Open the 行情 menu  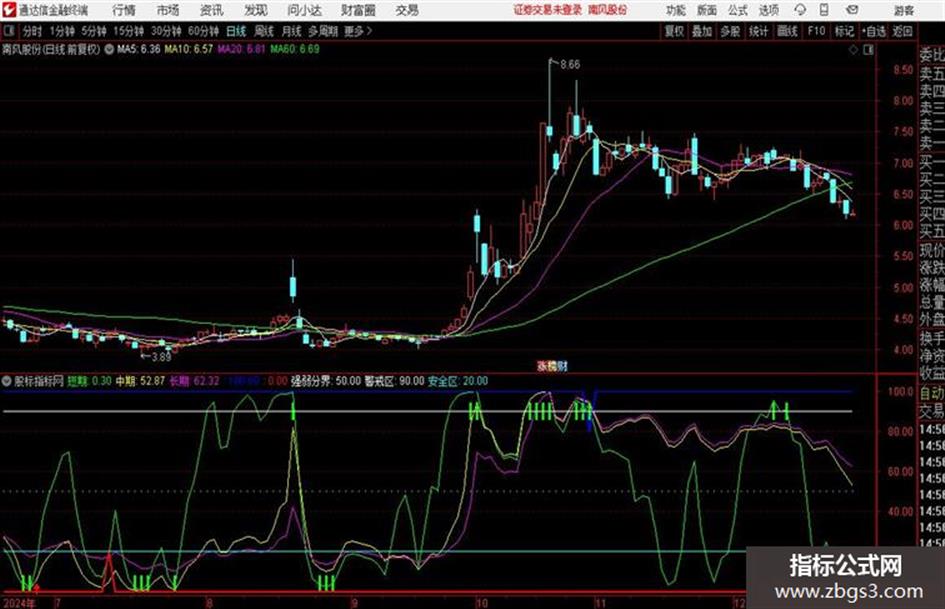(124, 10)
